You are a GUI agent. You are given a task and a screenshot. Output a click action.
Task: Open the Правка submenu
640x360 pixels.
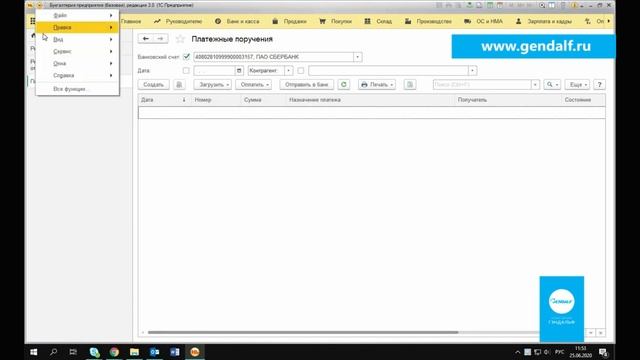(78, 27)
